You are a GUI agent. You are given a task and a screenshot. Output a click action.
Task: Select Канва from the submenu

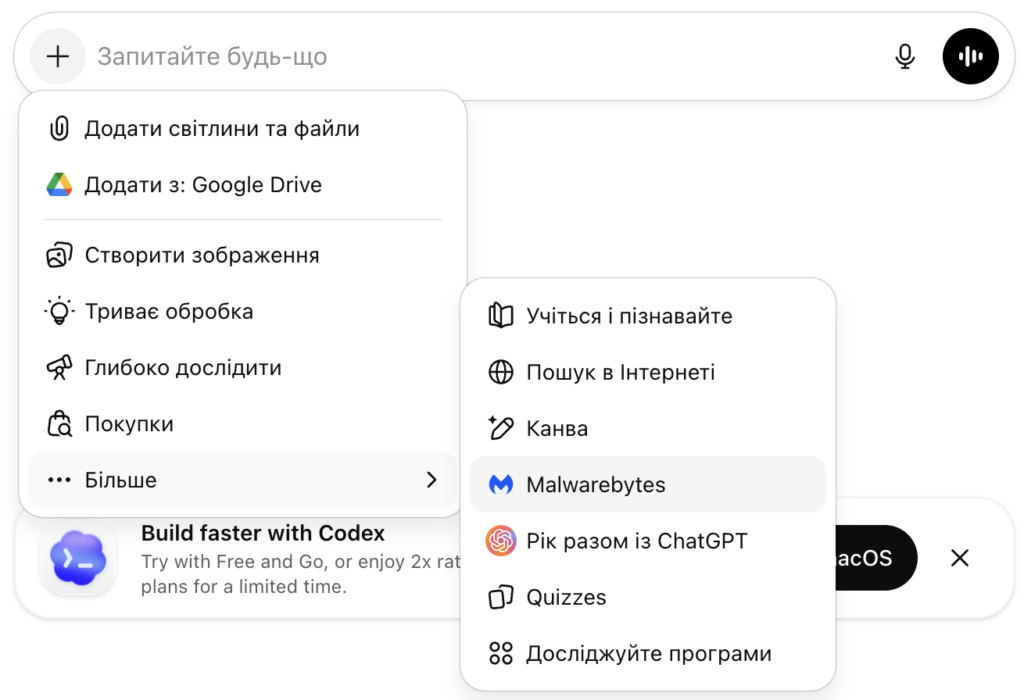point(557,429)
